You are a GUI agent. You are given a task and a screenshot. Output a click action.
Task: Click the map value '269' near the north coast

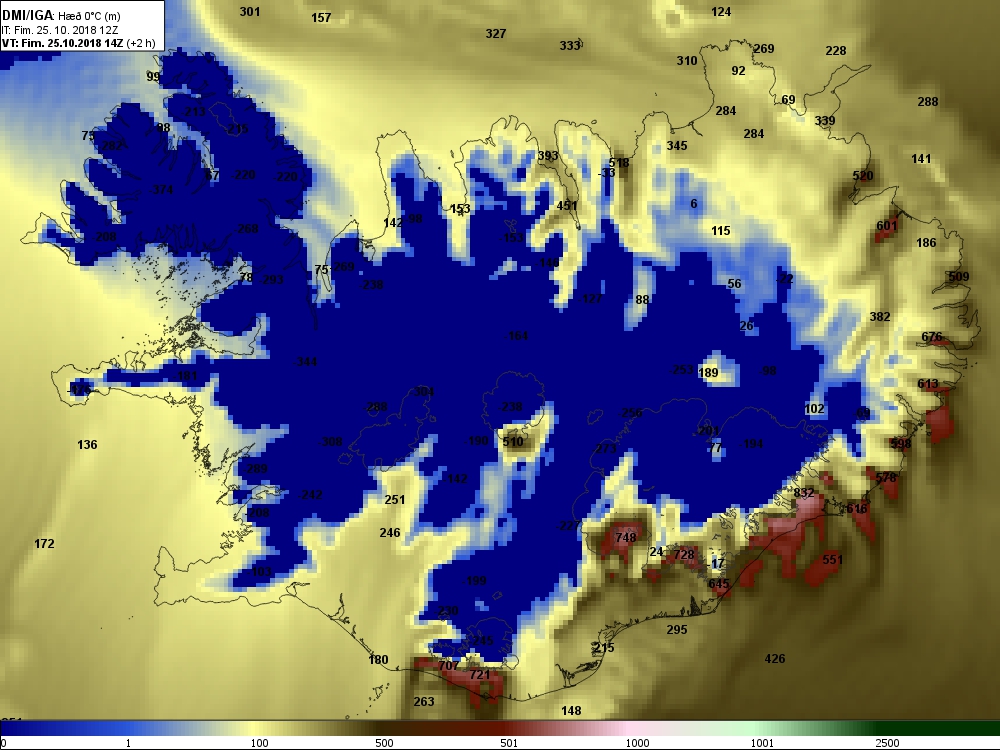point(764,48)
